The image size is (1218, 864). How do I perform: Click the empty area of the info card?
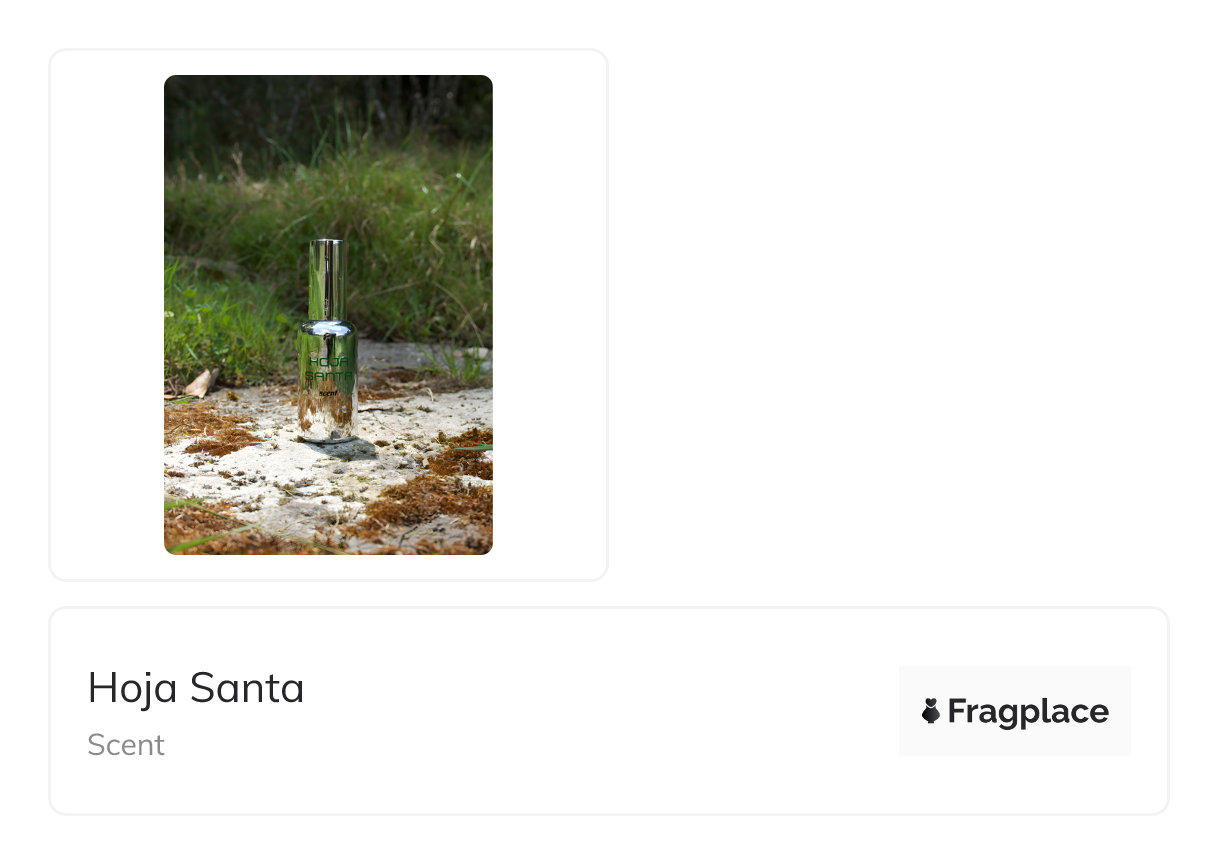click(x=600, y=711)
